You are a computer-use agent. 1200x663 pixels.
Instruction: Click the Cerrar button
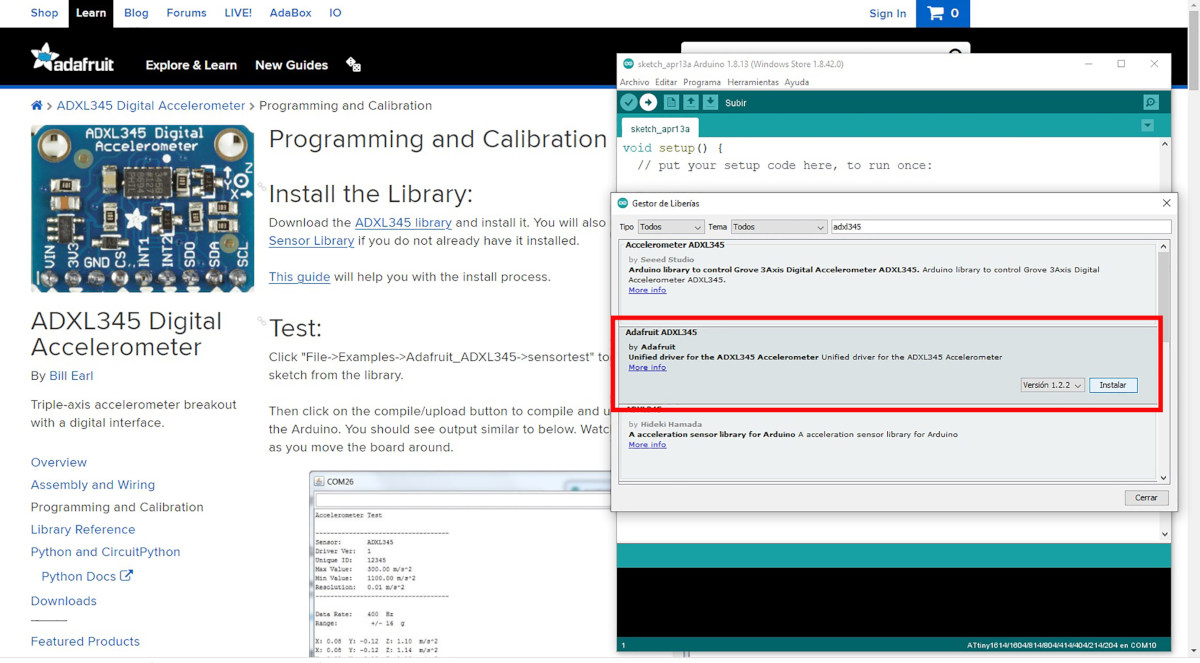point(1146,497)
